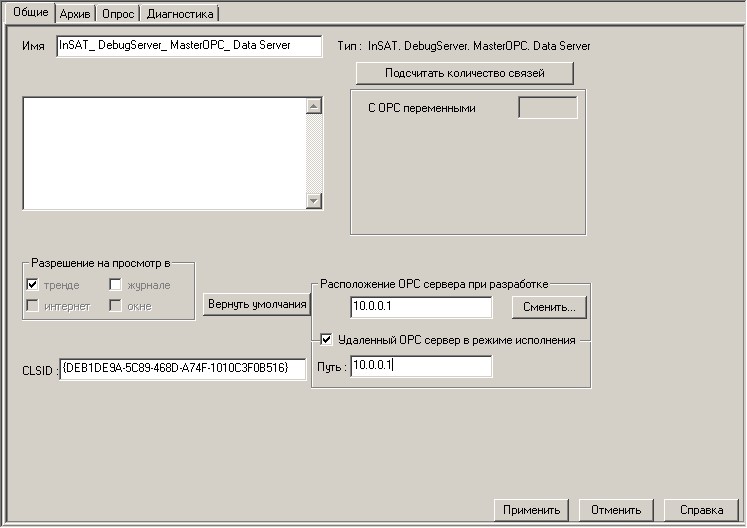Image resolution: width=747 pixels, height=528 pixels.
Task: Toggle the тренде checkbox
Action: (x=32, y=285)
